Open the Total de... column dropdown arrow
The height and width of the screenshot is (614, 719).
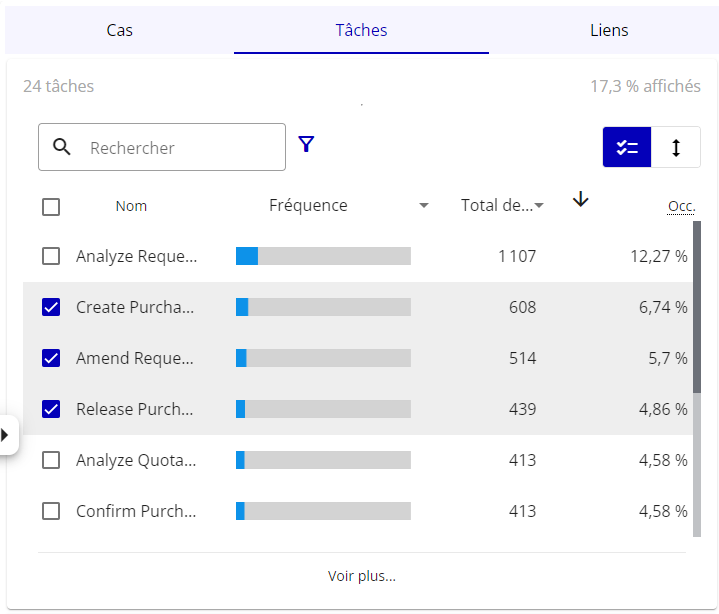coord(539,206)
